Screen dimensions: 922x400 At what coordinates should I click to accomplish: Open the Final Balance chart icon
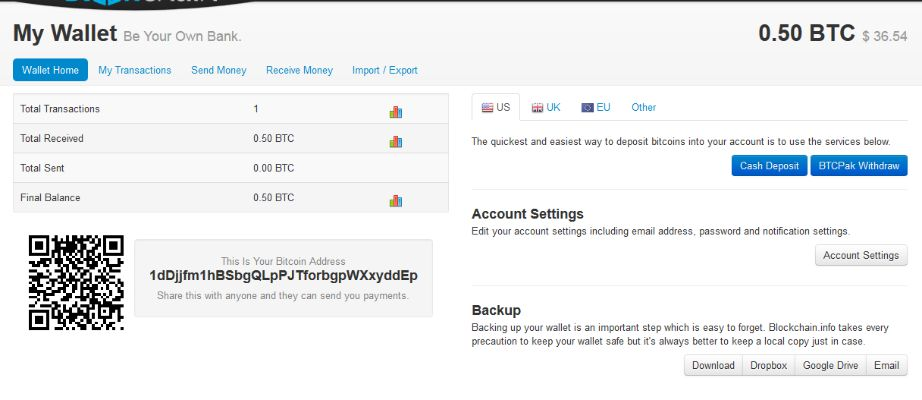pos(395,200)
